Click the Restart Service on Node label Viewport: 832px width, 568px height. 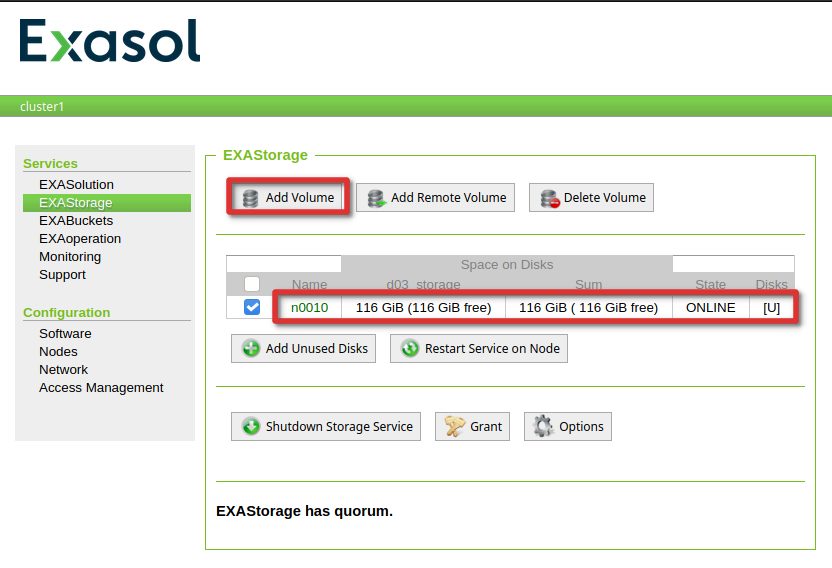point(492,348)
